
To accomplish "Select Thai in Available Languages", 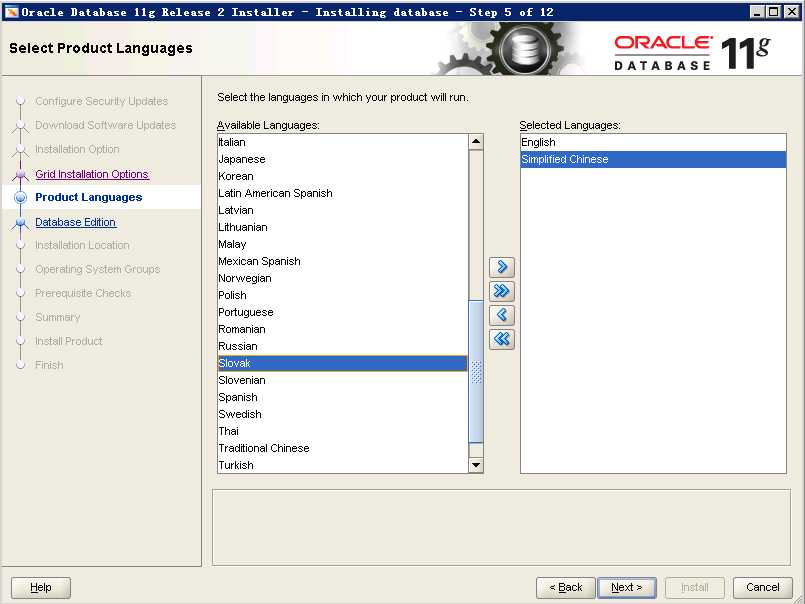I will tap(342, 431).
